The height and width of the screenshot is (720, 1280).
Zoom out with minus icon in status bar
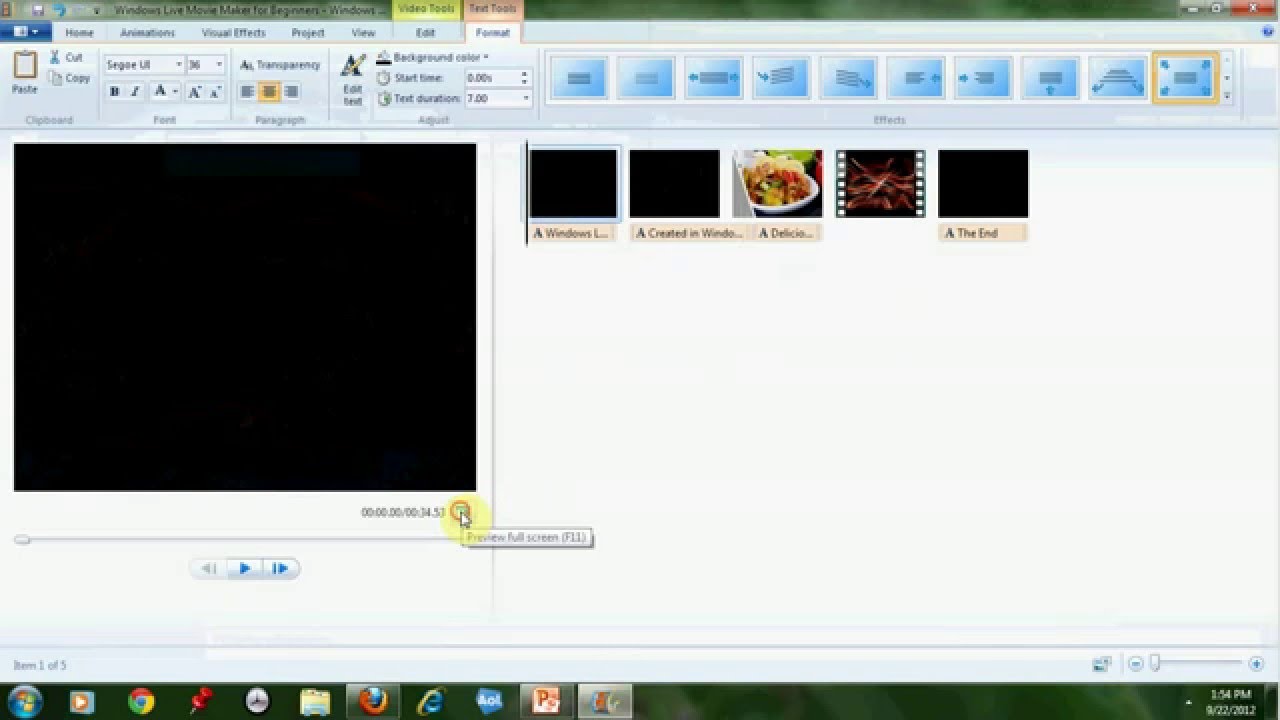(1135, 664)
